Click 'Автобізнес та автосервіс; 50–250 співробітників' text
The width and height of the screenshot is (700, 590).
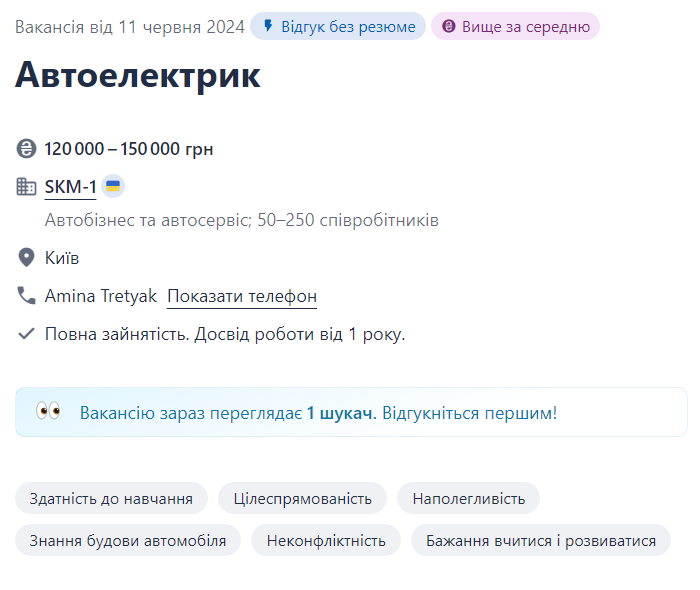tap(242, 220)
